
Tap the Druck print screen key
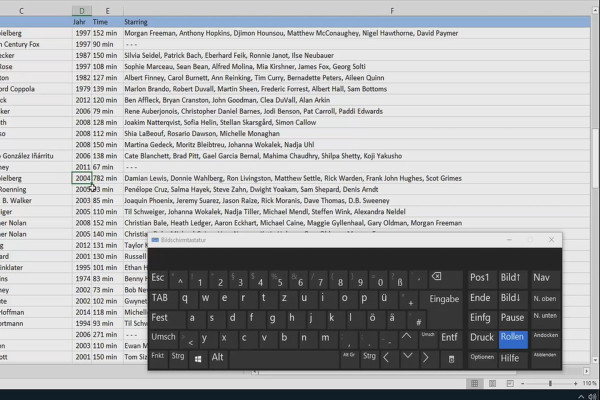point(482,339)
